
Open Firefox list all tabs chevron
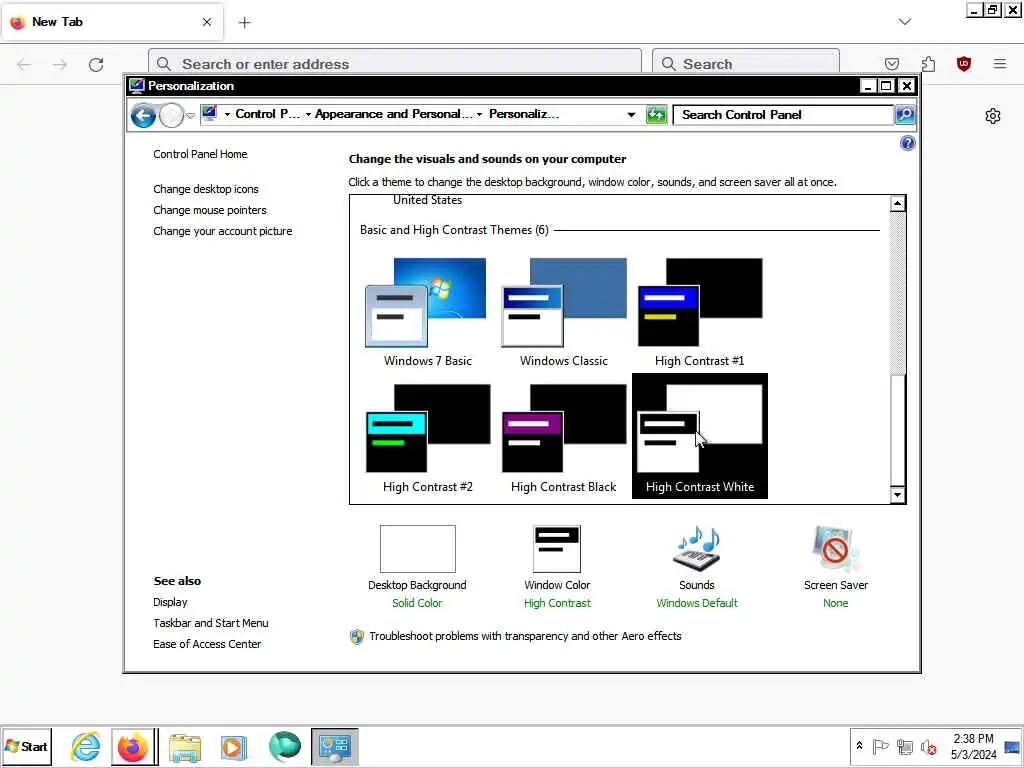(x=904, y=22)
